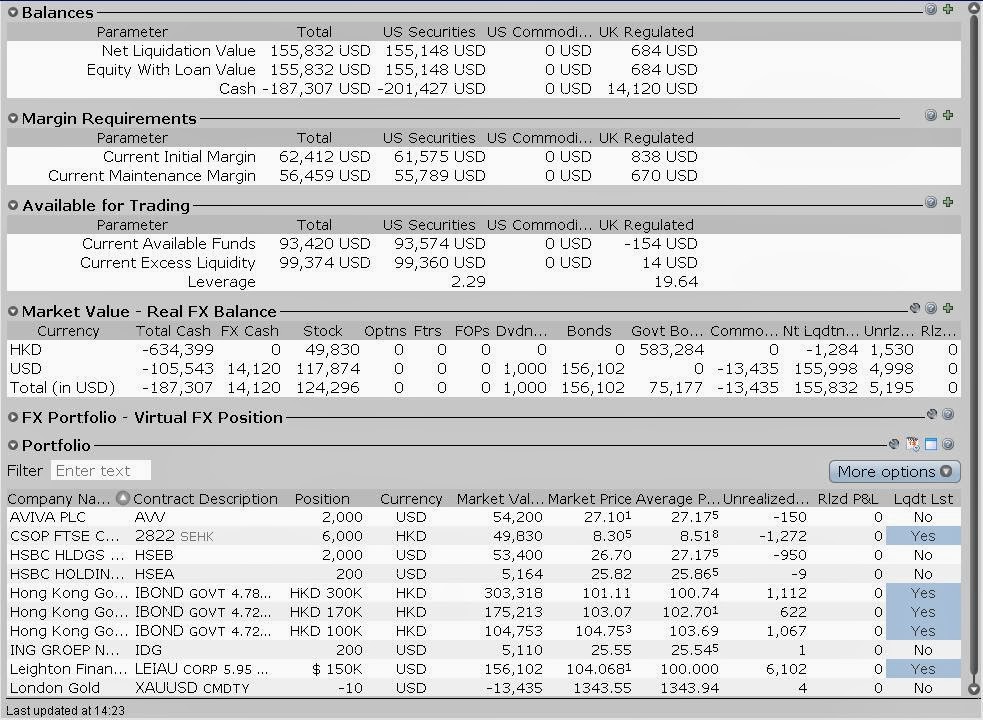Select the IDG contract description

[x=149, y=650]
